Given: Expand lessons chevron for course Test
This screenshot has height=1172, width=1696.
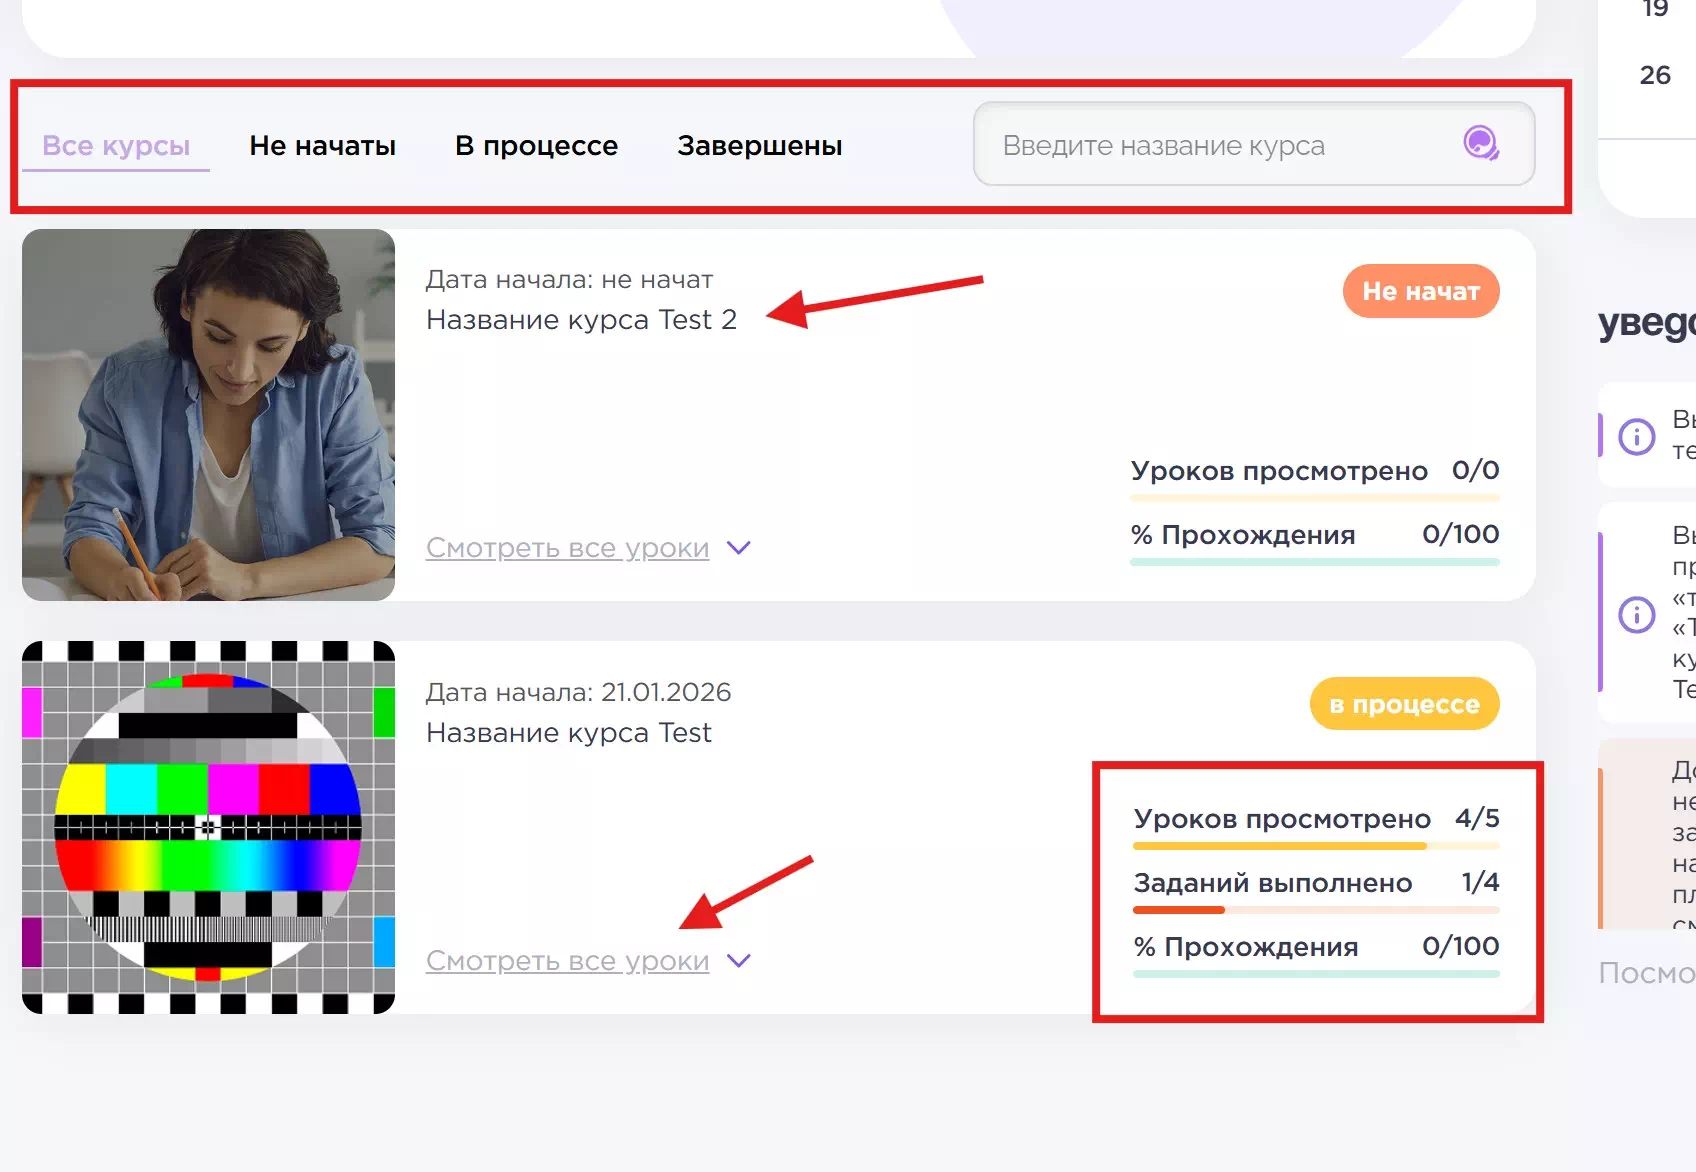Looking at the screenshot, I should tap(739, 961).
